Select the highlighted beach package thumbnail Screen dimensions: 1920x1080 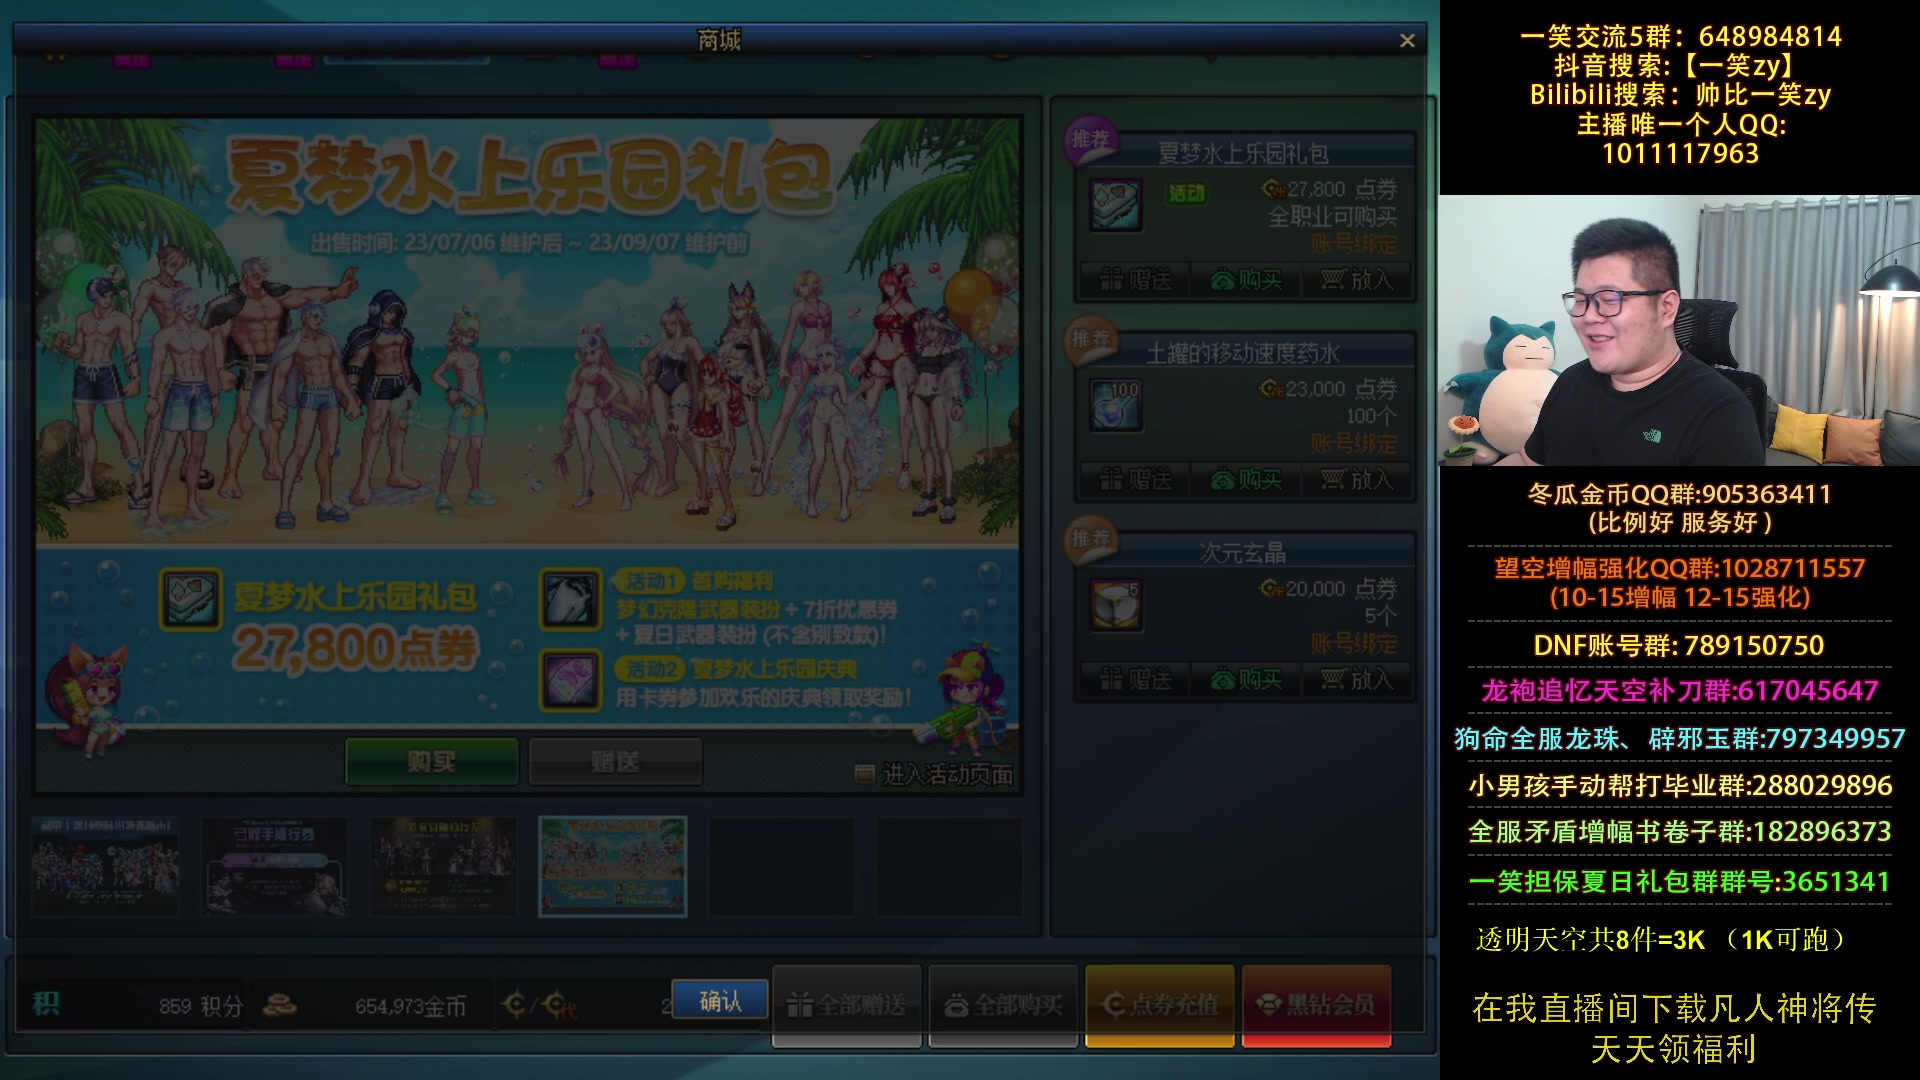[x=613, y=866]
